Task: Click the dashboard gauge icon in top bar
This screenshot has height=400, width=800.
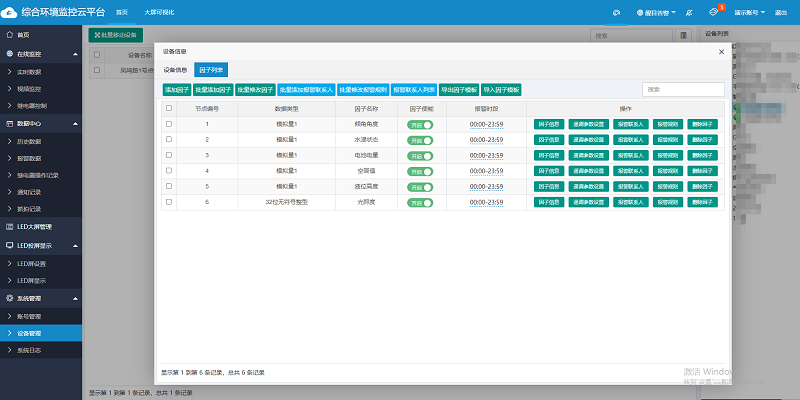Action: tap(617, 12)
